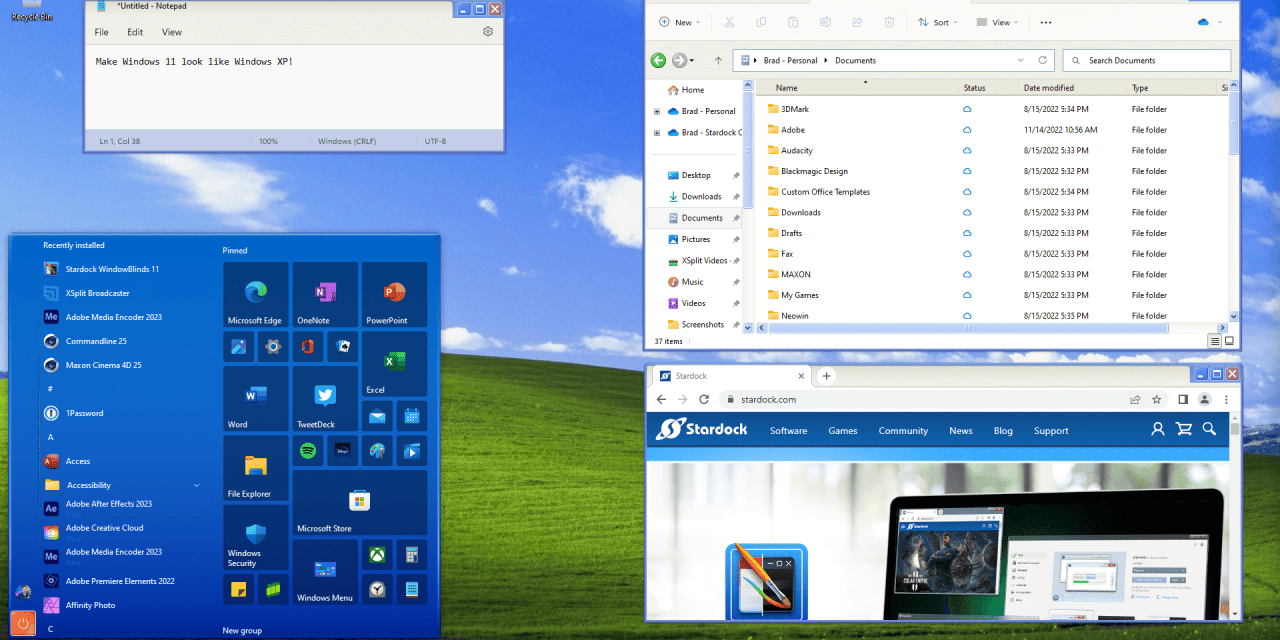Click the refresh icon in File Explorer
The width and height of the screenshot is (1280, 640).
click(1043, 60)
